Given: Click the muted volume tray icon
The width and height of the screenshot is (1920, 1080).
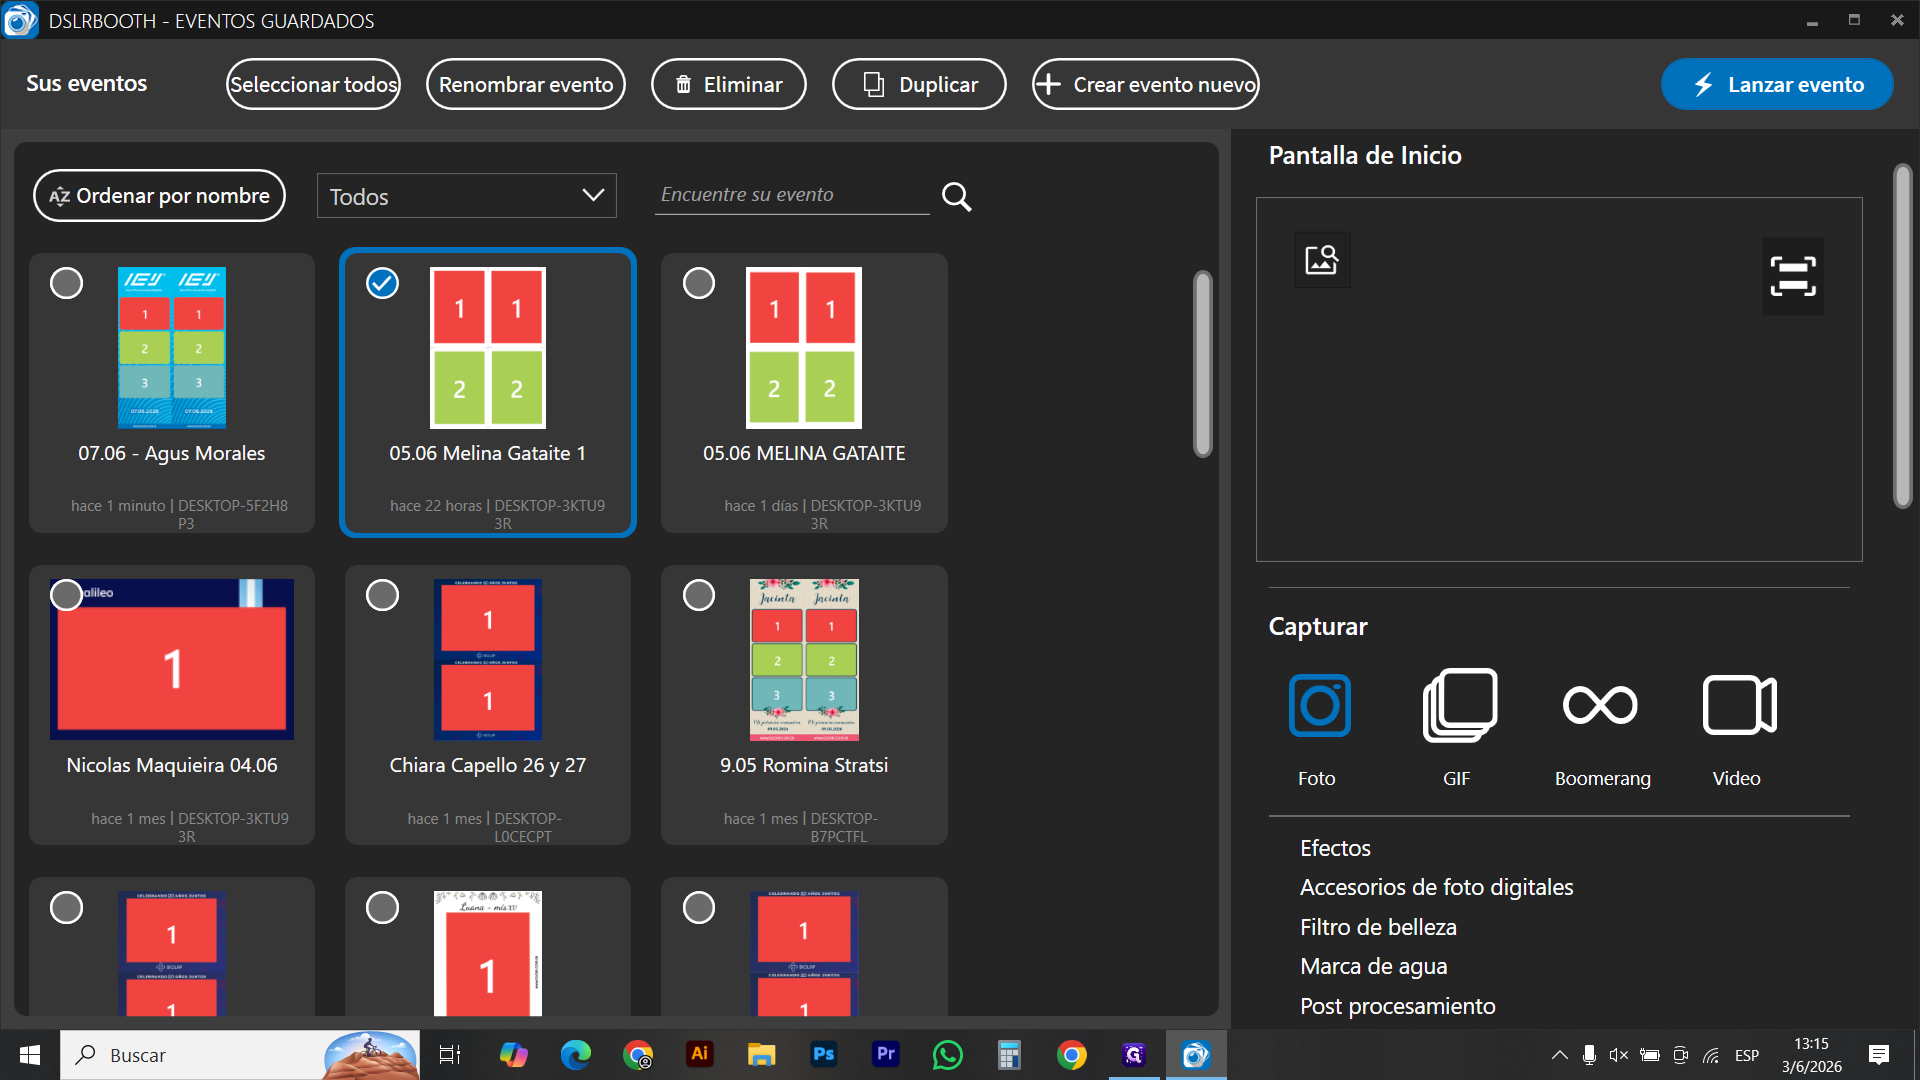Looking at the screenshot, I should click(1619, 1055).
